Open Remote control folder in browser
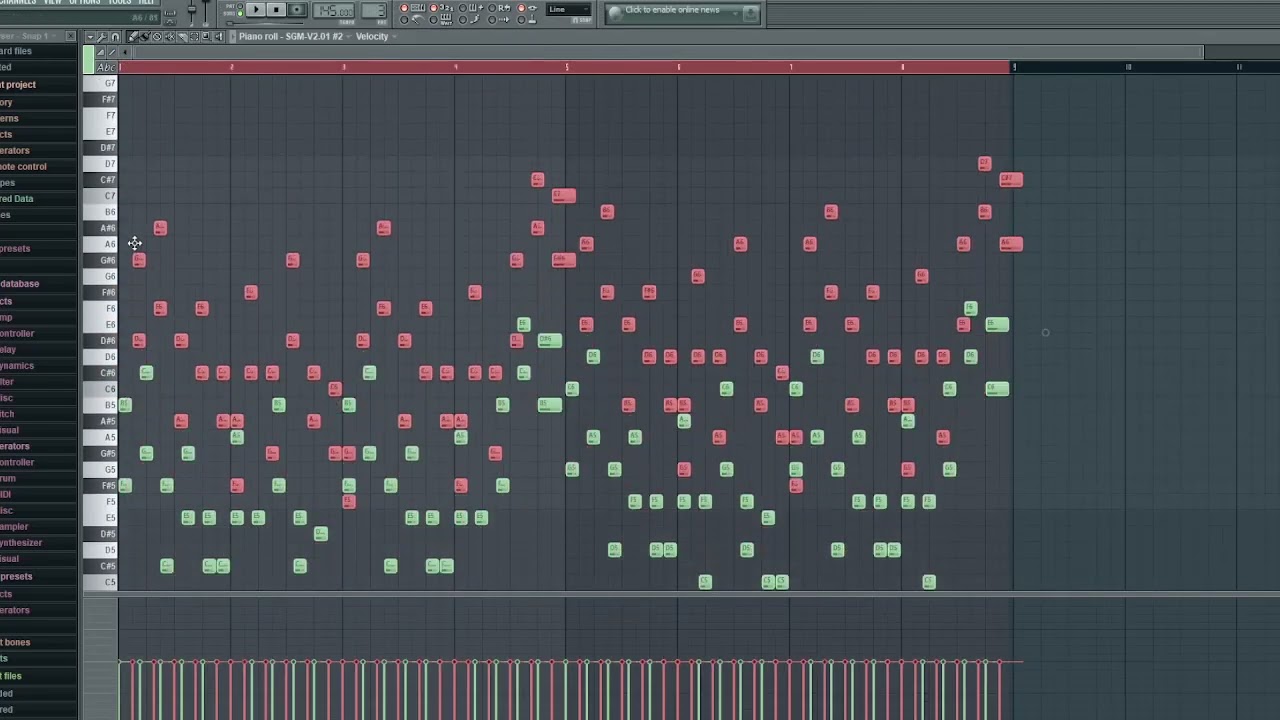Image resolution: width=1280 pixels, height=720 pixels. point(23,167)
